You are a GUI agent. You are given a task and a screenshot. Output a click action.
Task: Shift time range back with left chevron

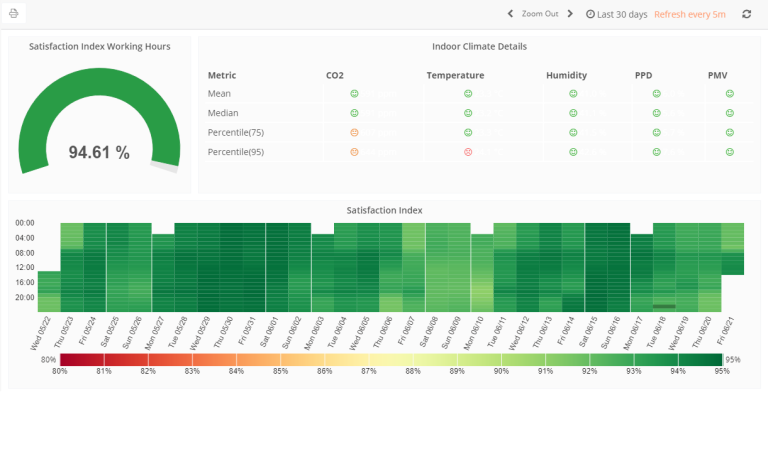(x=510, y=14)
